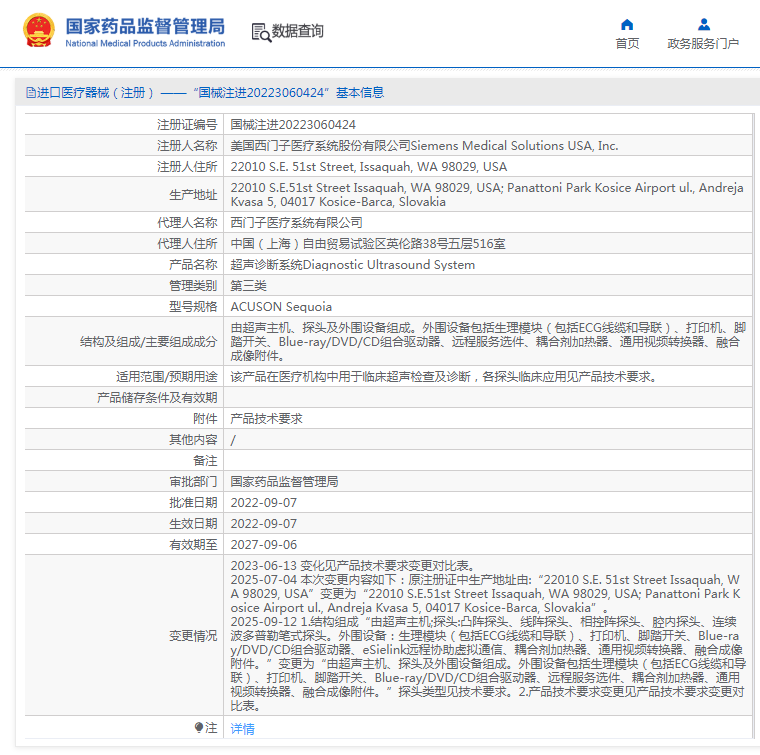Click the 首页 home icon
The width and height of the screenshot is (760, 755).
(627, 25)
